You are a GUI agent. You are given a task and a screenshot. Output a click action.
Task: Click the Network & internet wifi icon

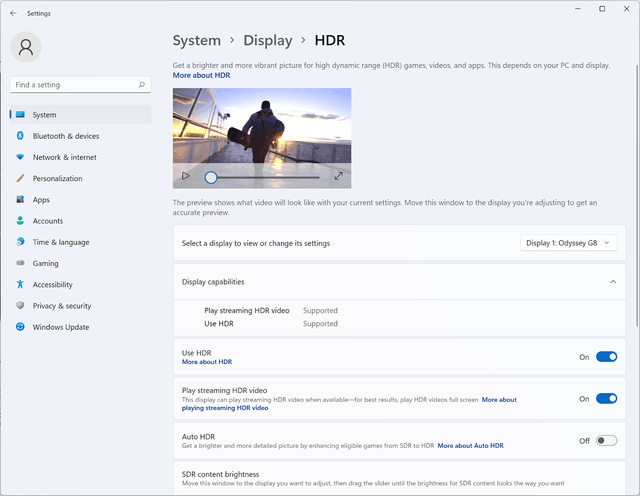(20, 157)
